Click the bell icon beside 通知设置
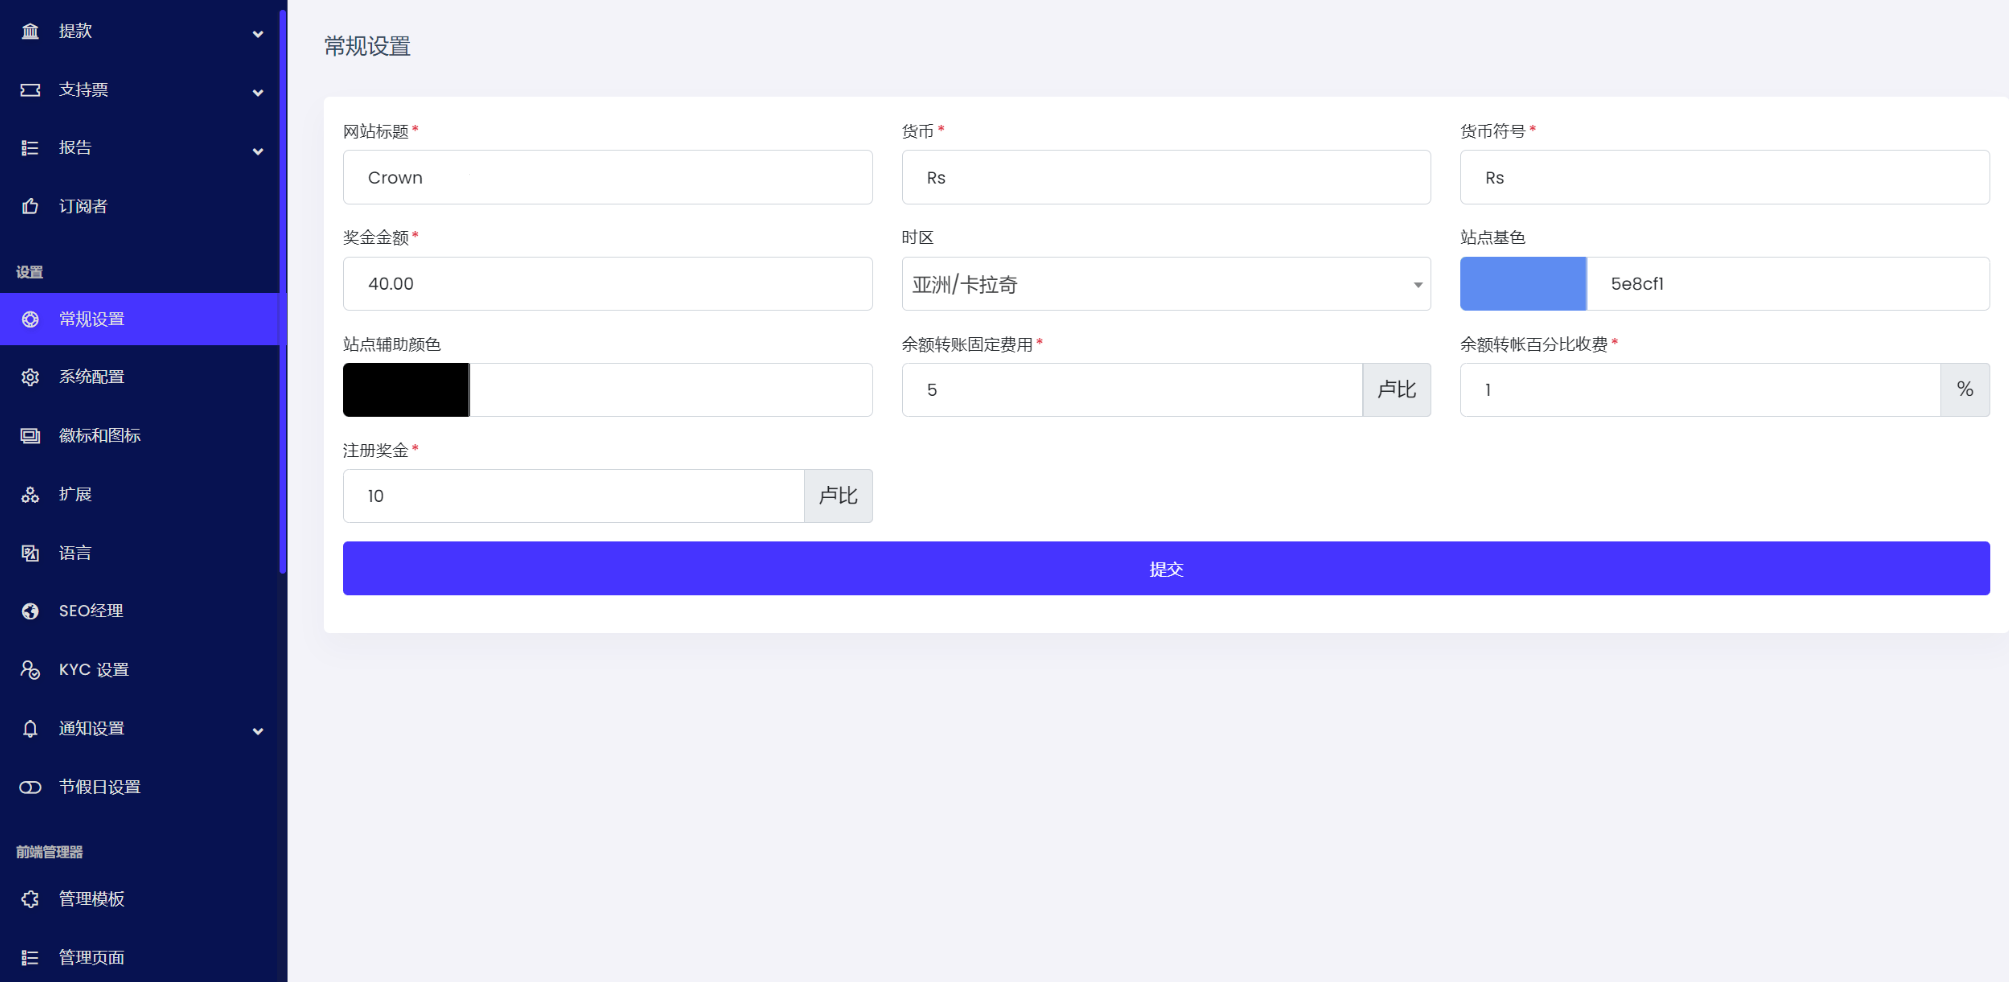The height and width of the screenshot is (982, 2009). click(30, 728)
